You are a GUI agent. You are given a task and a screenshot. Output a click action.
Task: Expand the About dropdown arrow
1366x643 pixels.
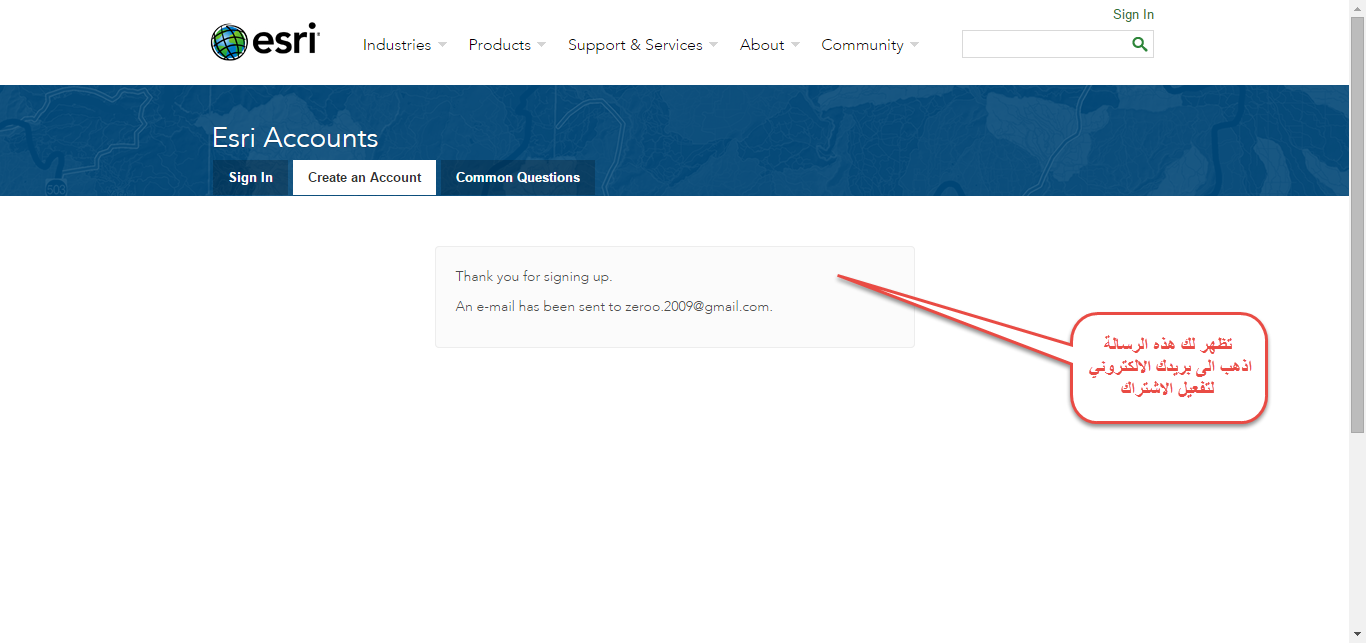pos(795,45)
